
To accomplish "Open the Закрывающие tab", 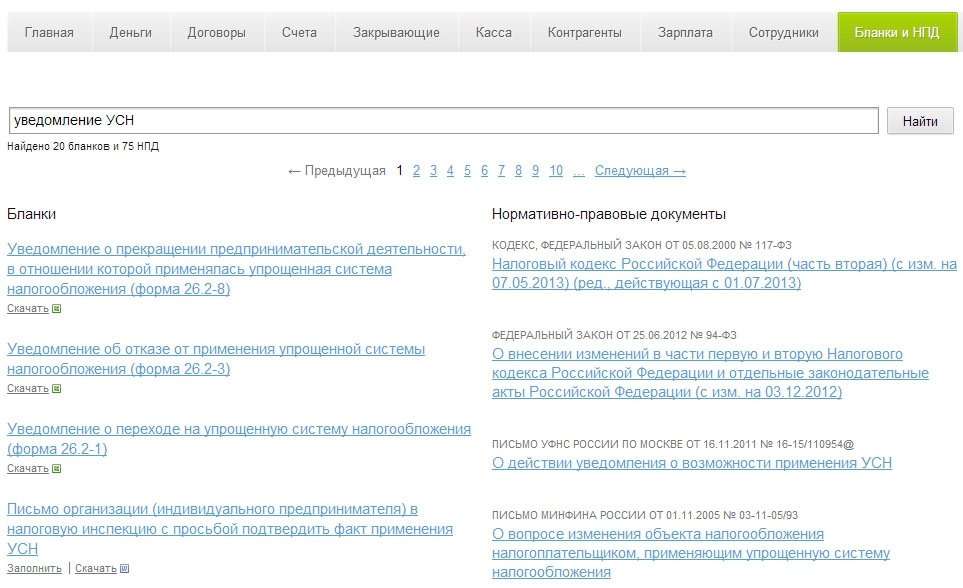I will [396, 33].
